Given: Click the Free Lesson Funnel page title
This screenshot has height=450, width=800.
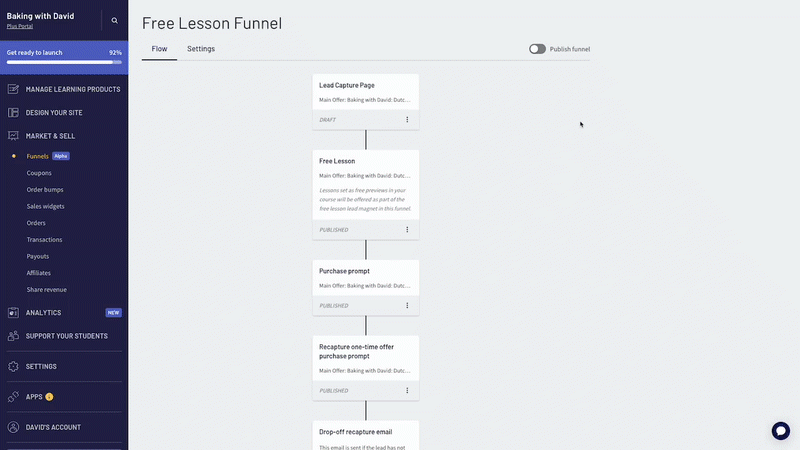Looking at the screenshot, I should (212, 23).
